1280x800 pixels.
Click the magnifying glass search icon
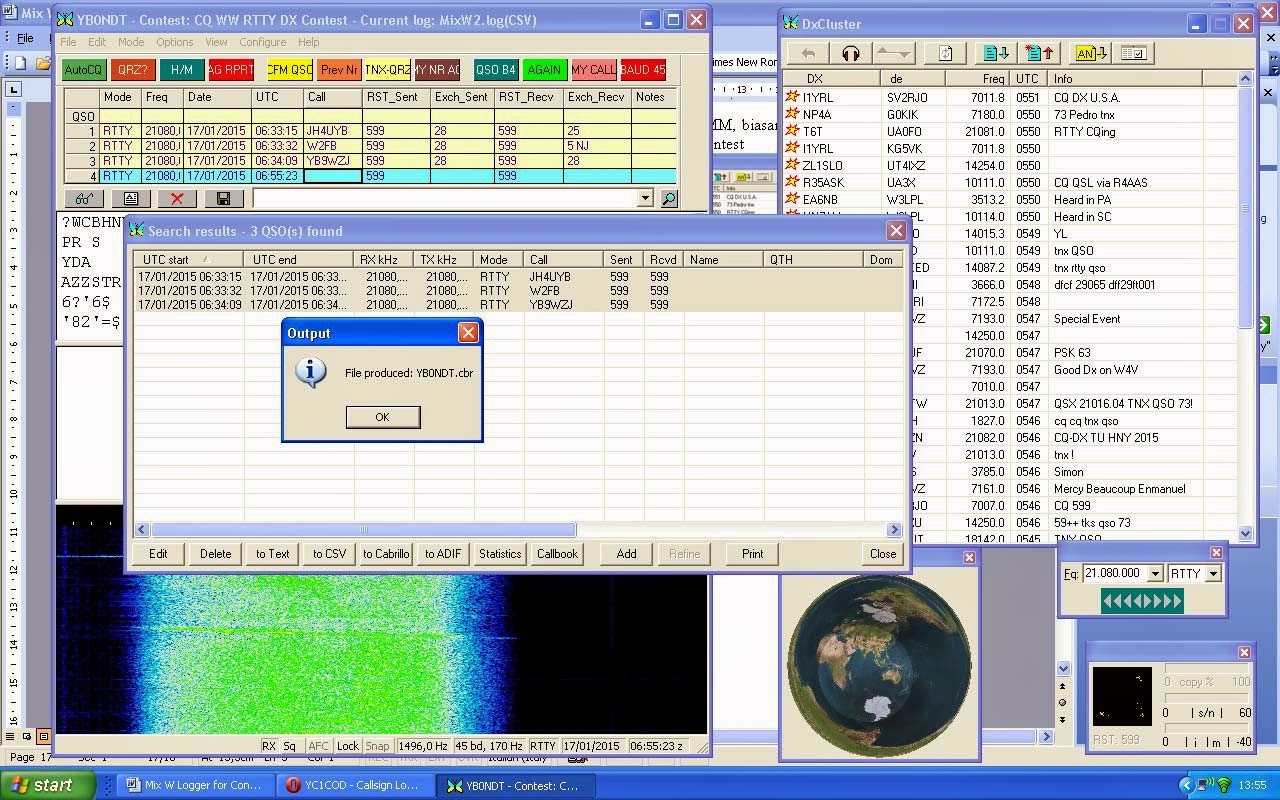tap(669, 199)
